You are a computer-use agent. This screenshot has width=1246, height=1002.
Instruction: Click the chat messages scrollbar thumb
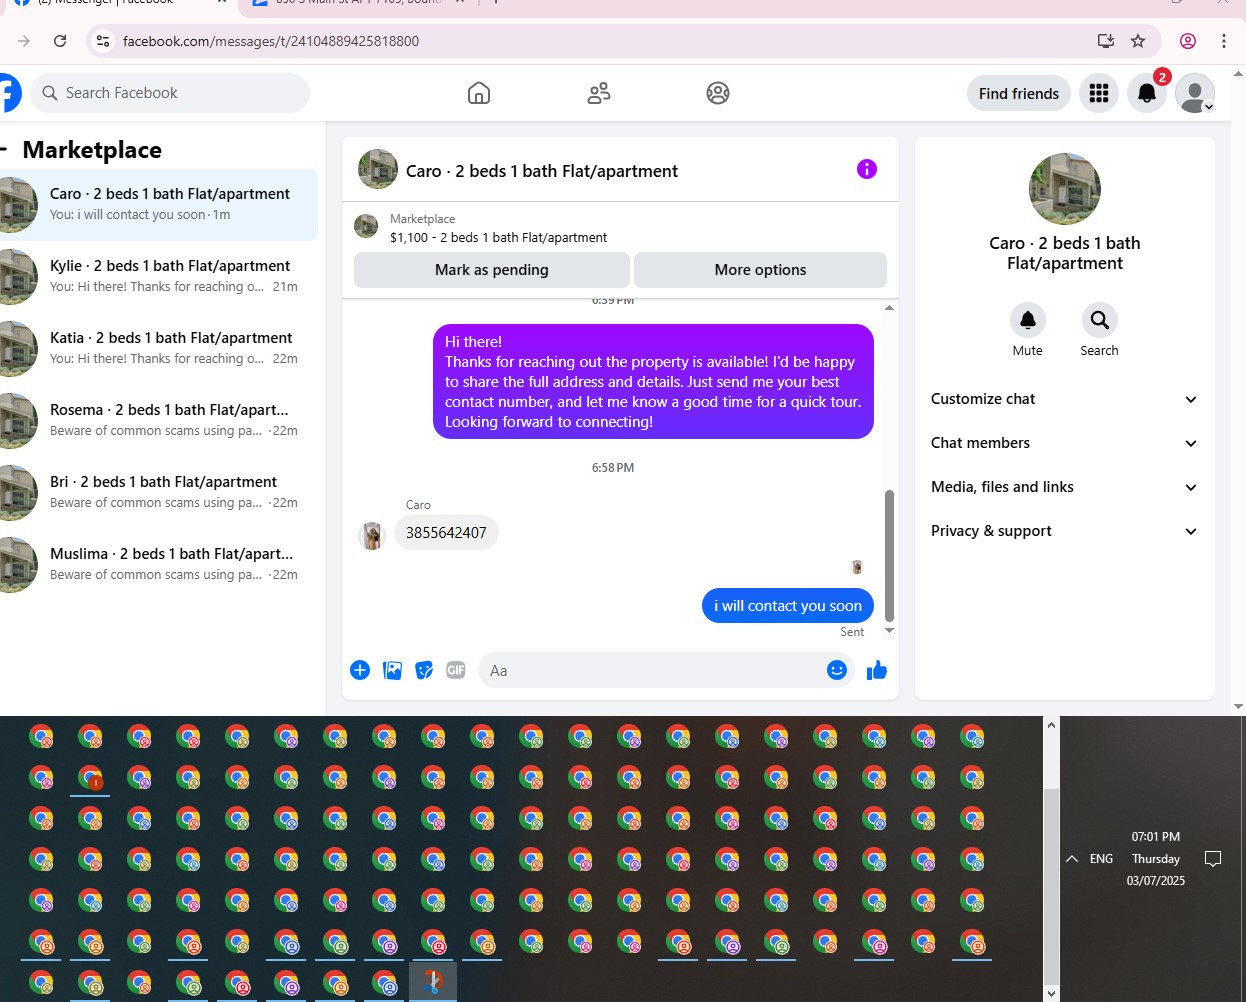pyautogui.click(x=889, y=556)
